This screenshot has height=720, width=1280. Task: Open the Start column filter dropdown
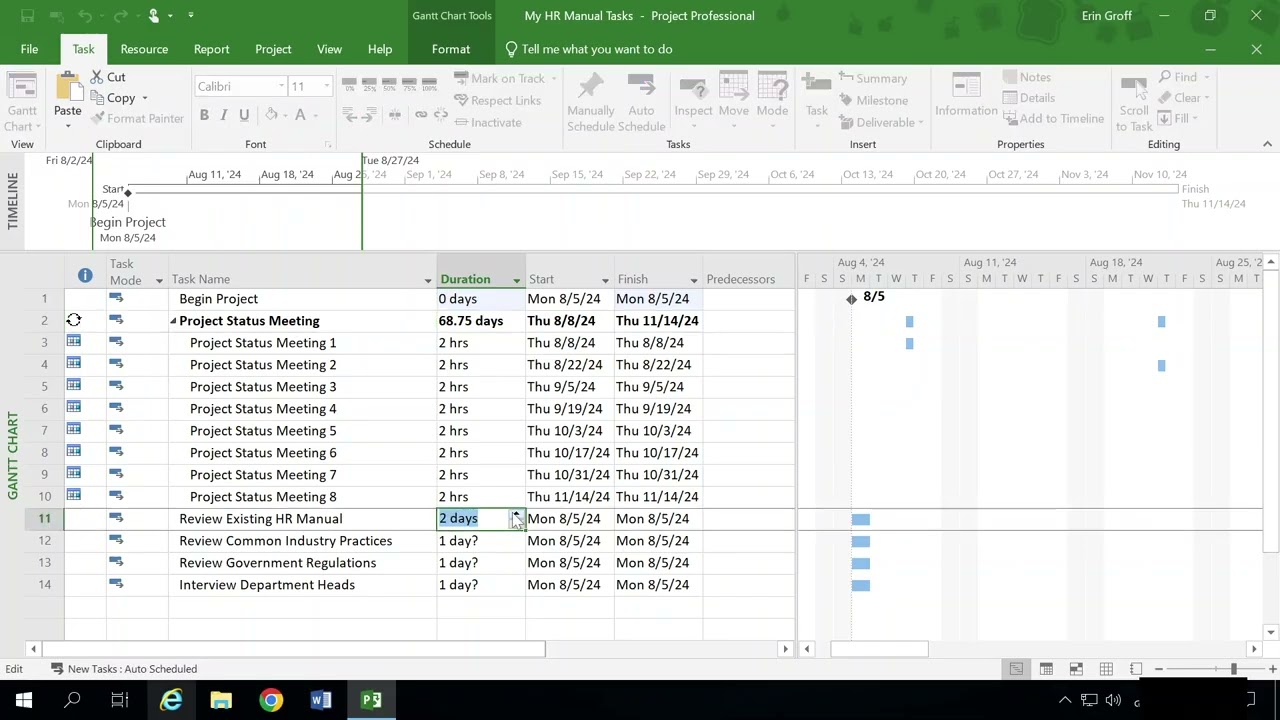tap(605, 280)
